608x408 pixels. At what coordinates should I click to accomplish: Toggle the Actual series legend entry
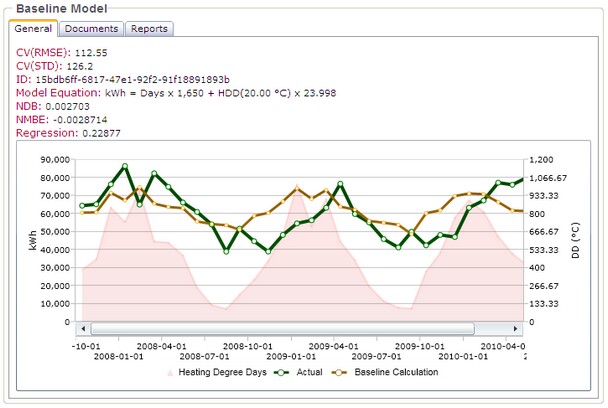coord(298,372)
